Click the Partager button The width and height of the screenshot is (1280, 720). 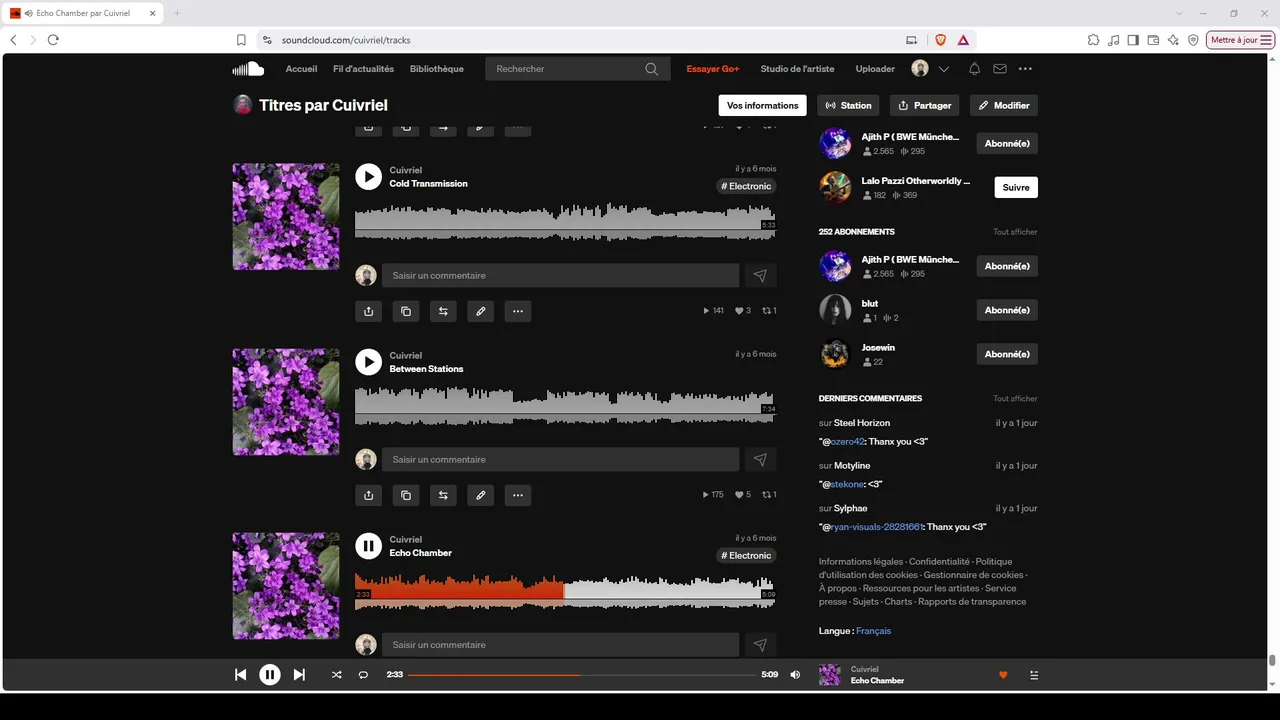pyautogui.click(x=924, y=105)
